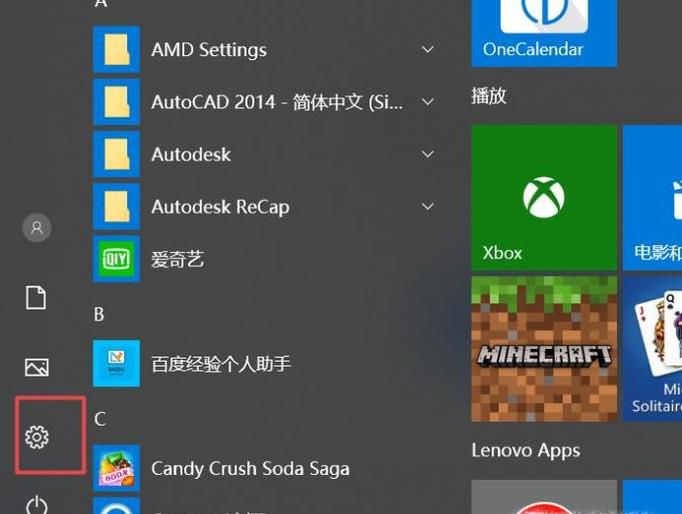Open the gray tile under Lenovo Apps
This screenshot has height=514, width=682.
click(x=544, y=497)
